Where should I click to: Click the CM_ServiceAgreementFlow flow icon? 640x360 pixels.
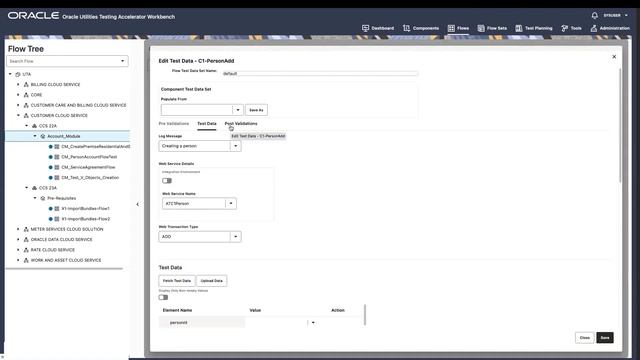click(57, 167)
